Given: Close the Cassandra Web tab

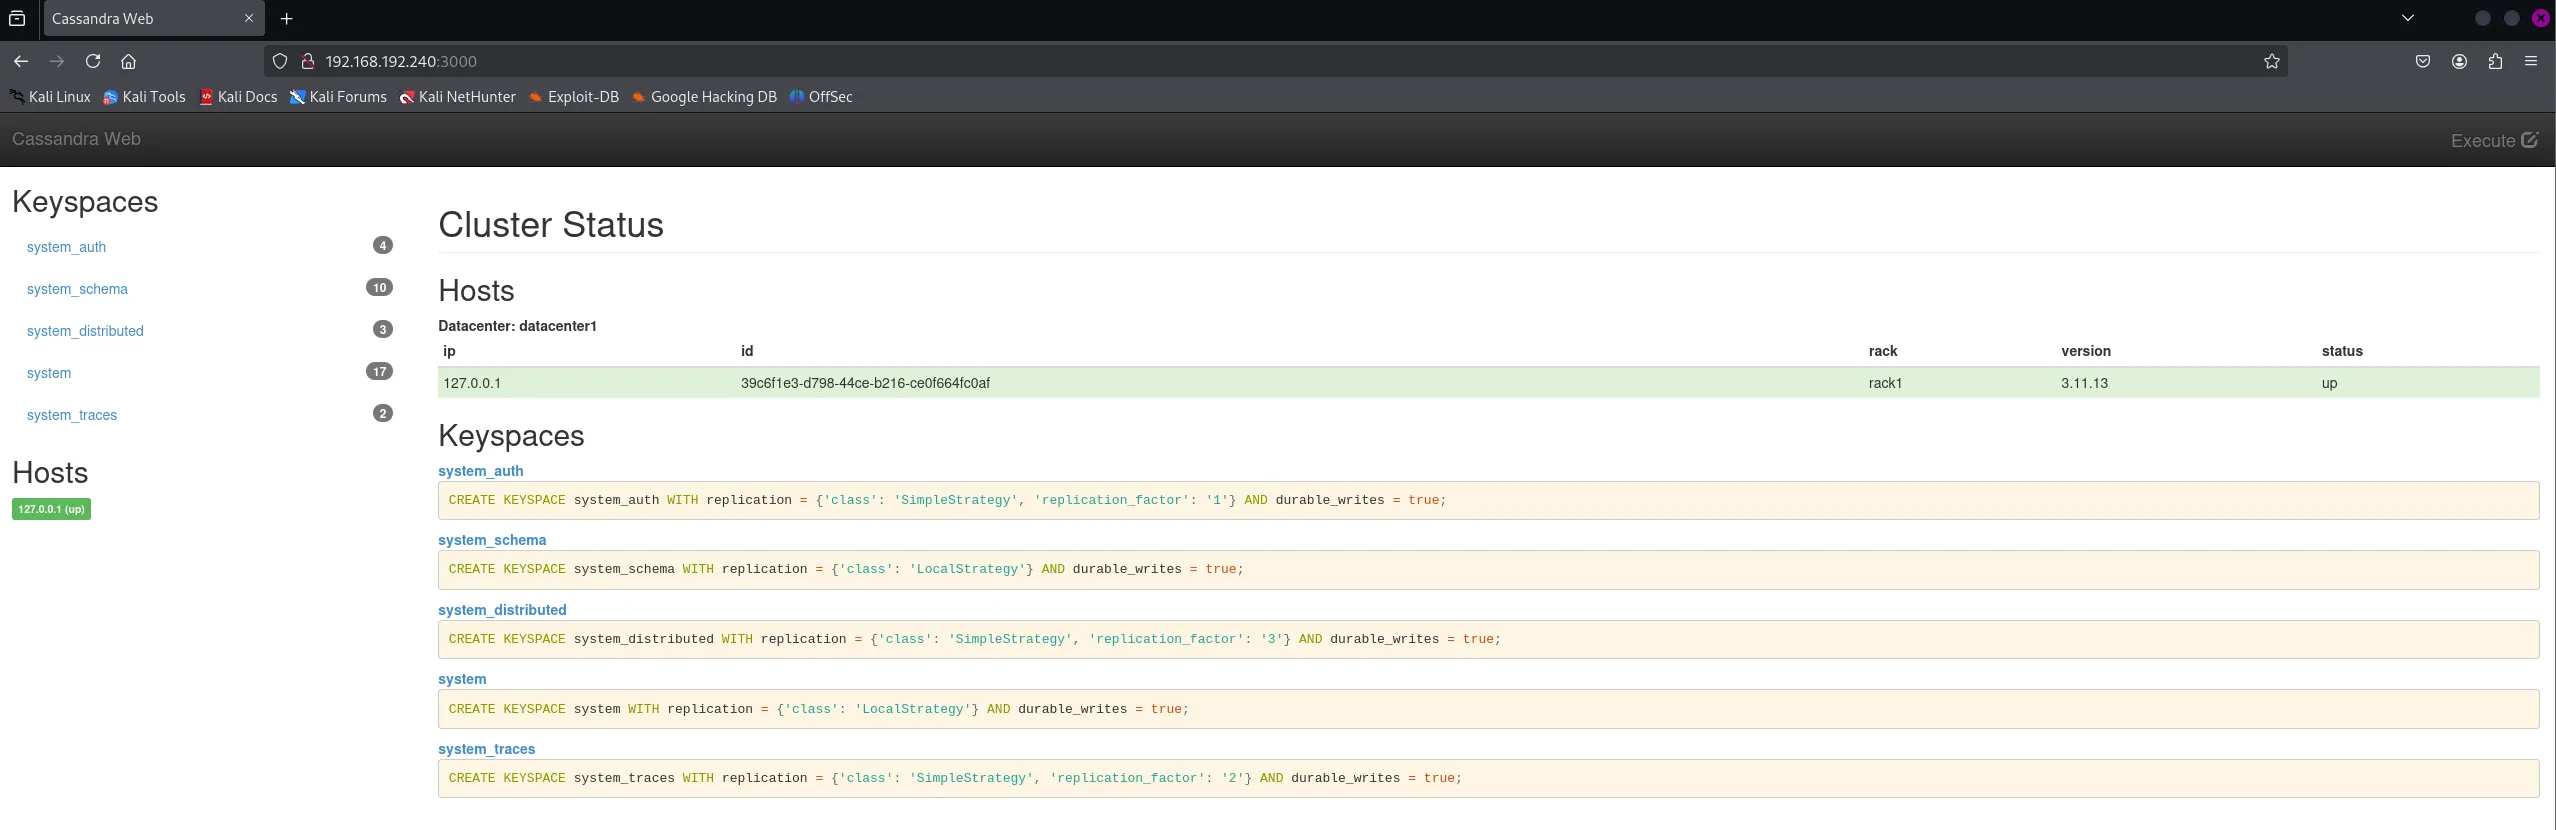Looking at the screenshot, I should tap(249, 18).
